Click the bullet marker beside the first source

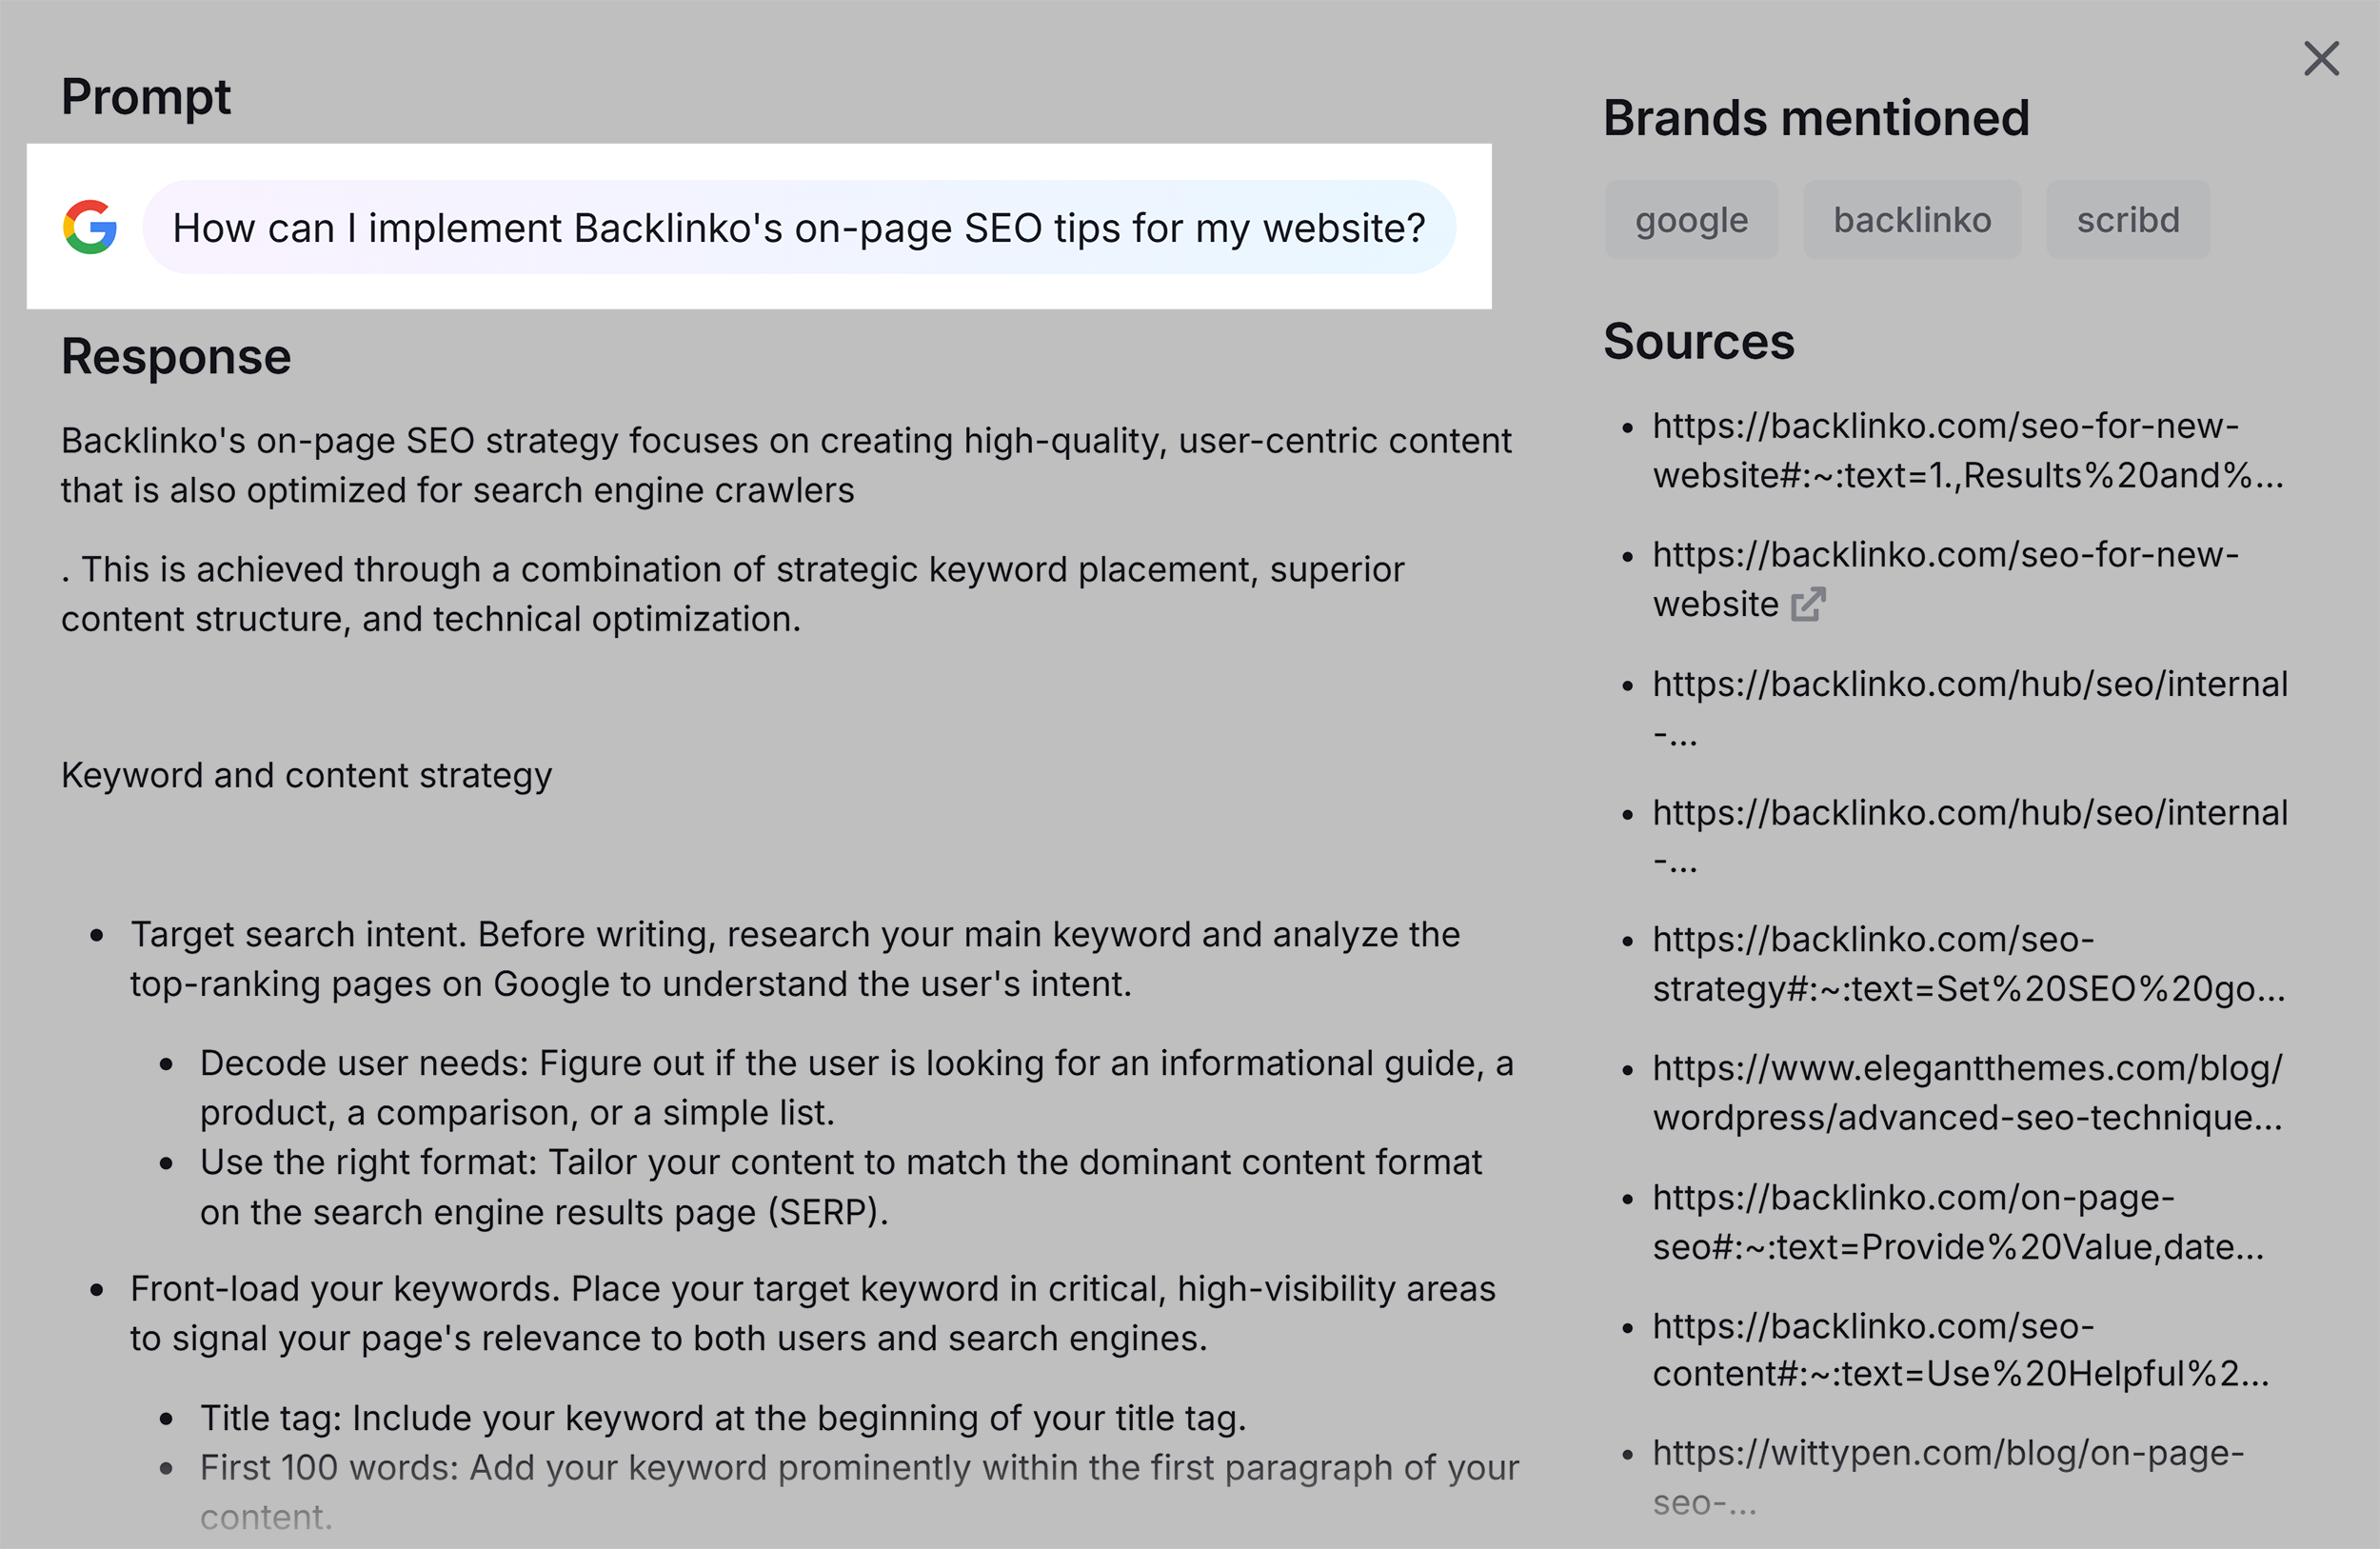click(1630, 428)
